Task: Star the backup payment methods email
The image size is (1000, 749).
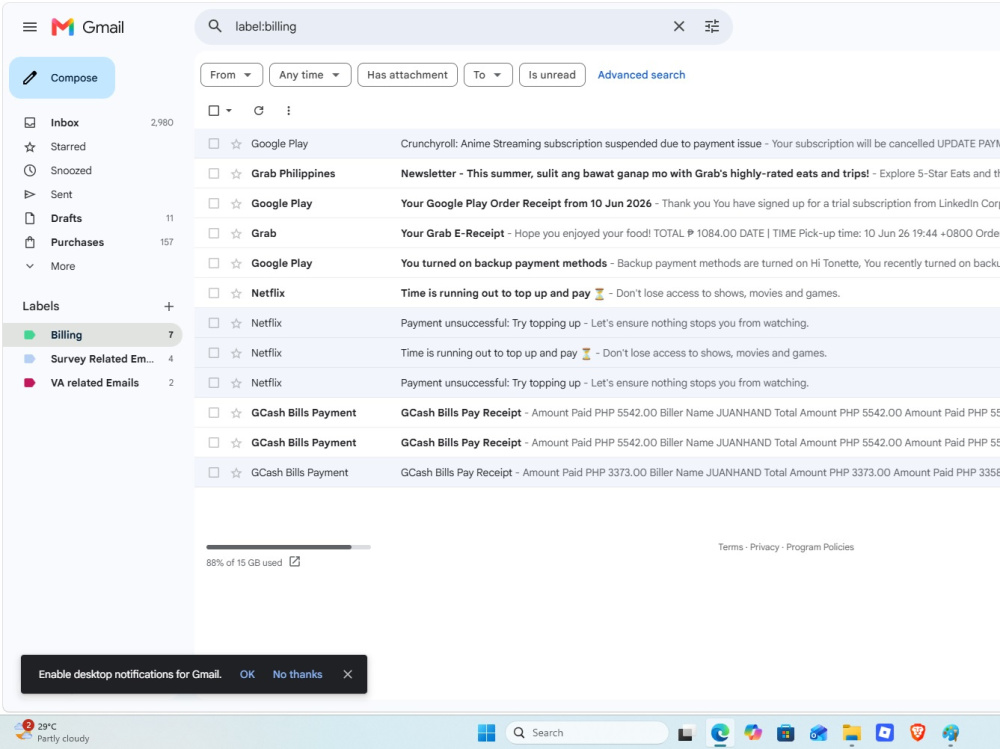Action: pyautogui.click(x=236, y=263)
